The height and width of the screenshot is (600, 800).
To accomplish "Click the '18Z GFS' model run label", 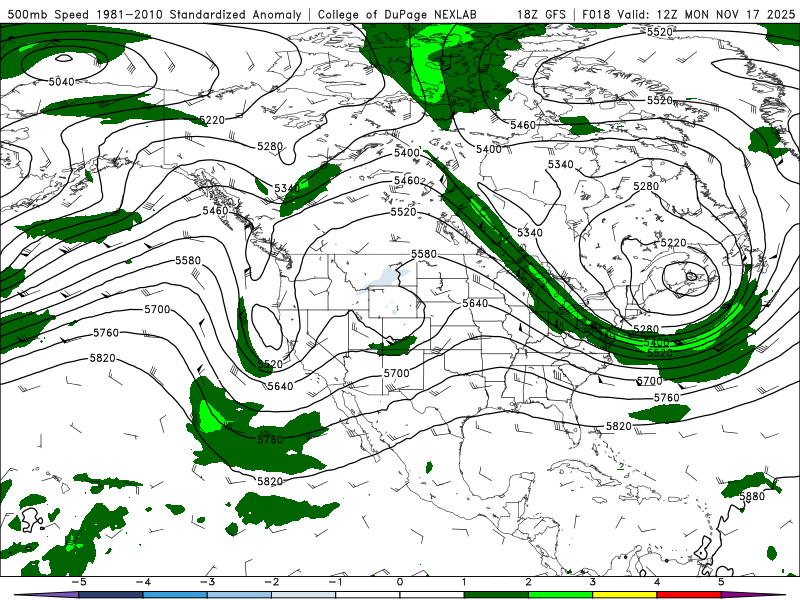I will click(x=541, y=14).
